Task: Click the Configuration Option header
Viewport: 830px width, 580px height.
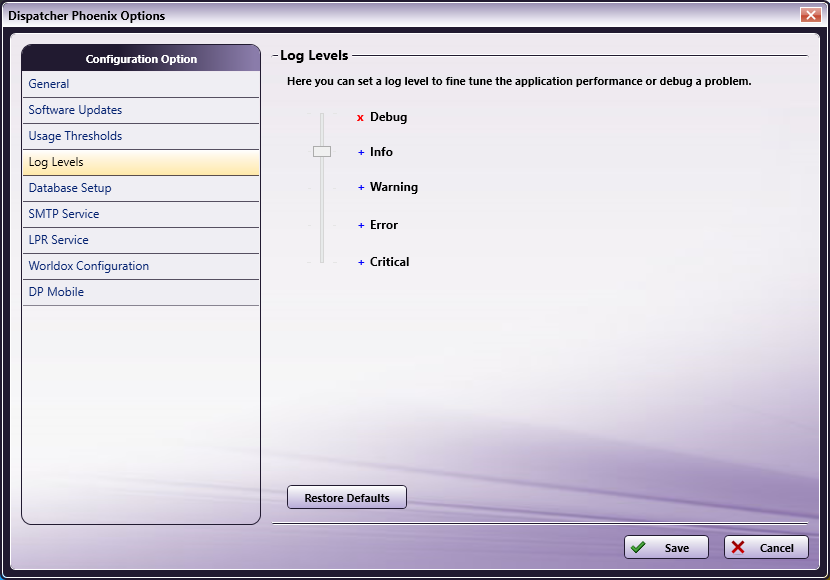Action: pyautogui.click(x=141, y=59)
